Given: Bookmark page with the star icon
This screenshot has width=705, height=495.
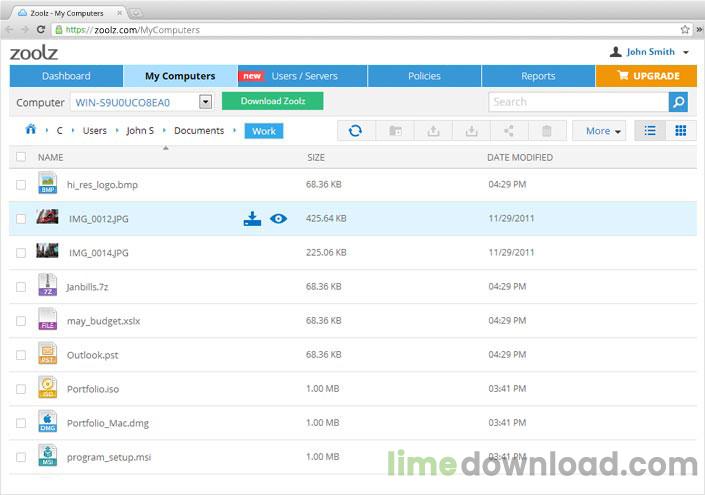Looking at the screenshot, I should coord(685,30).
